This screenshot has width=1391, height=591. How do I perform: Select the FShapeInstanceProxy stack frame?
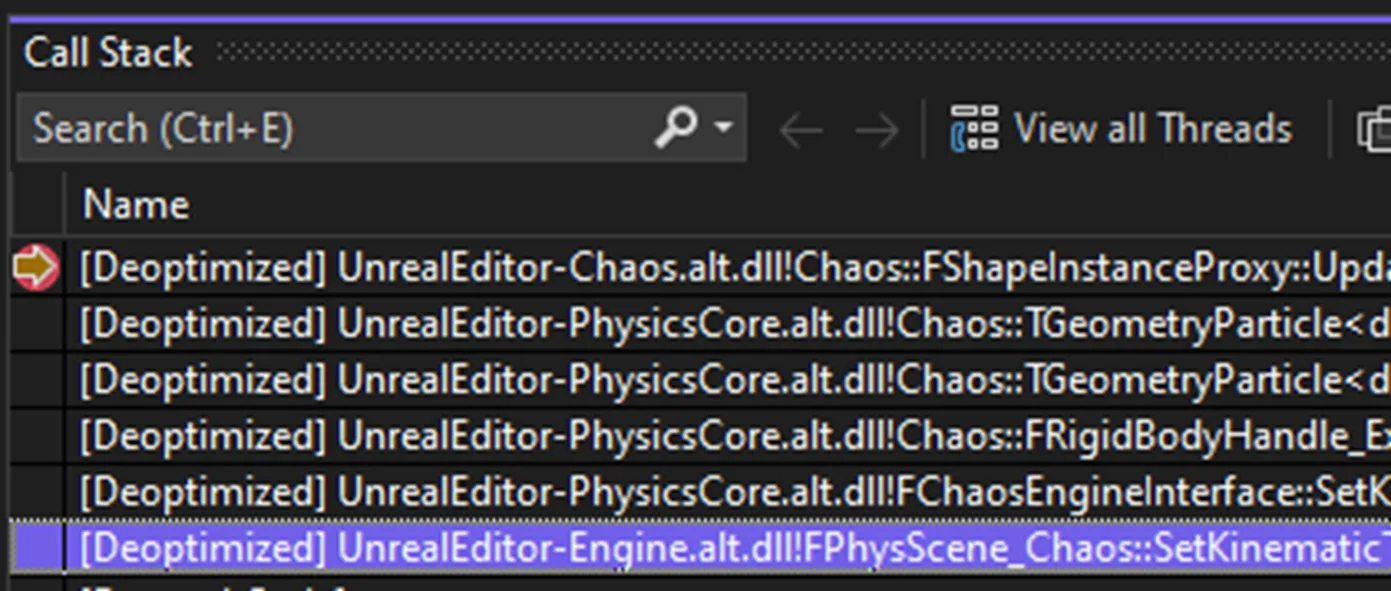(600, 267)
